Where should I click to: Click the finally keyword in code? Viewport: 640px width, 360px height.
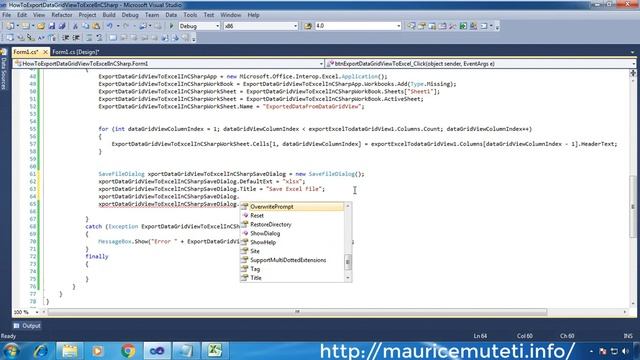[x=97, y=256]
